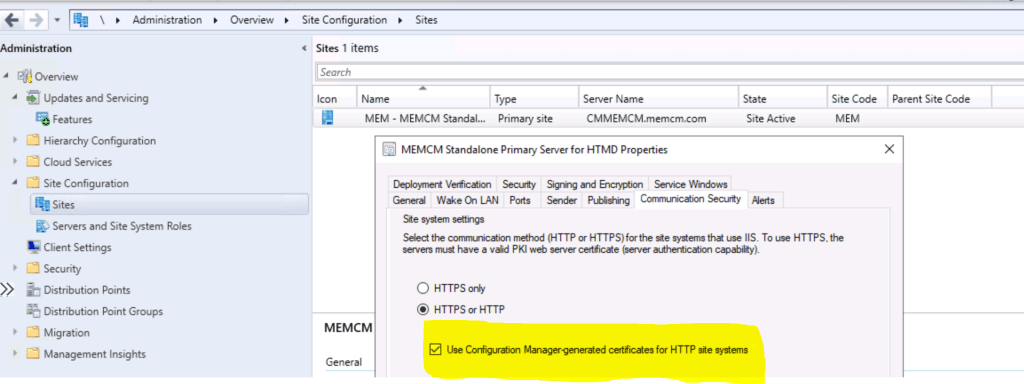
Task: Sort by State column header
Action: tap(782, 99)
